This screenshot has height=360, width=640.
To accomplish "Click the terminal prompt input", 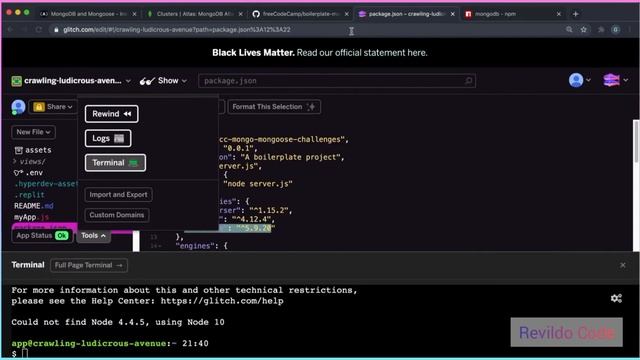I will (x=25, y=353).
